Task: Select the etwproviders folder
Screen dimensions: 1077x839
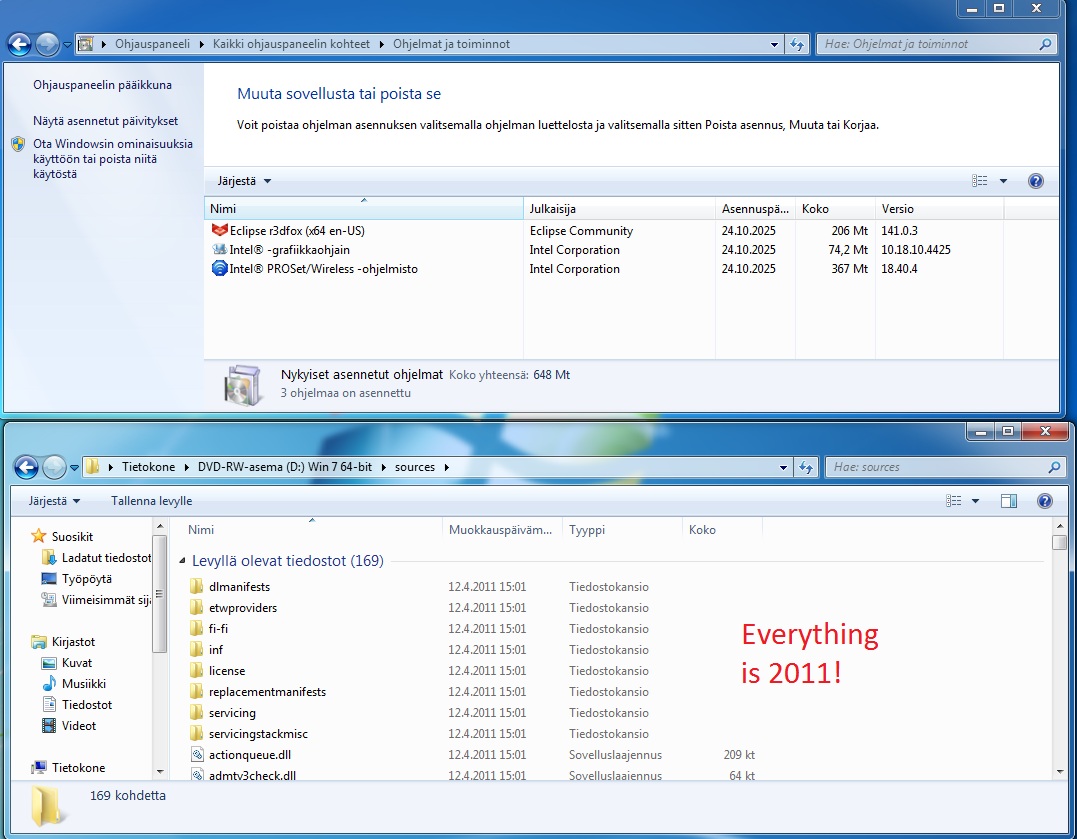Action: pyautogui.click(x=242, y=607)
